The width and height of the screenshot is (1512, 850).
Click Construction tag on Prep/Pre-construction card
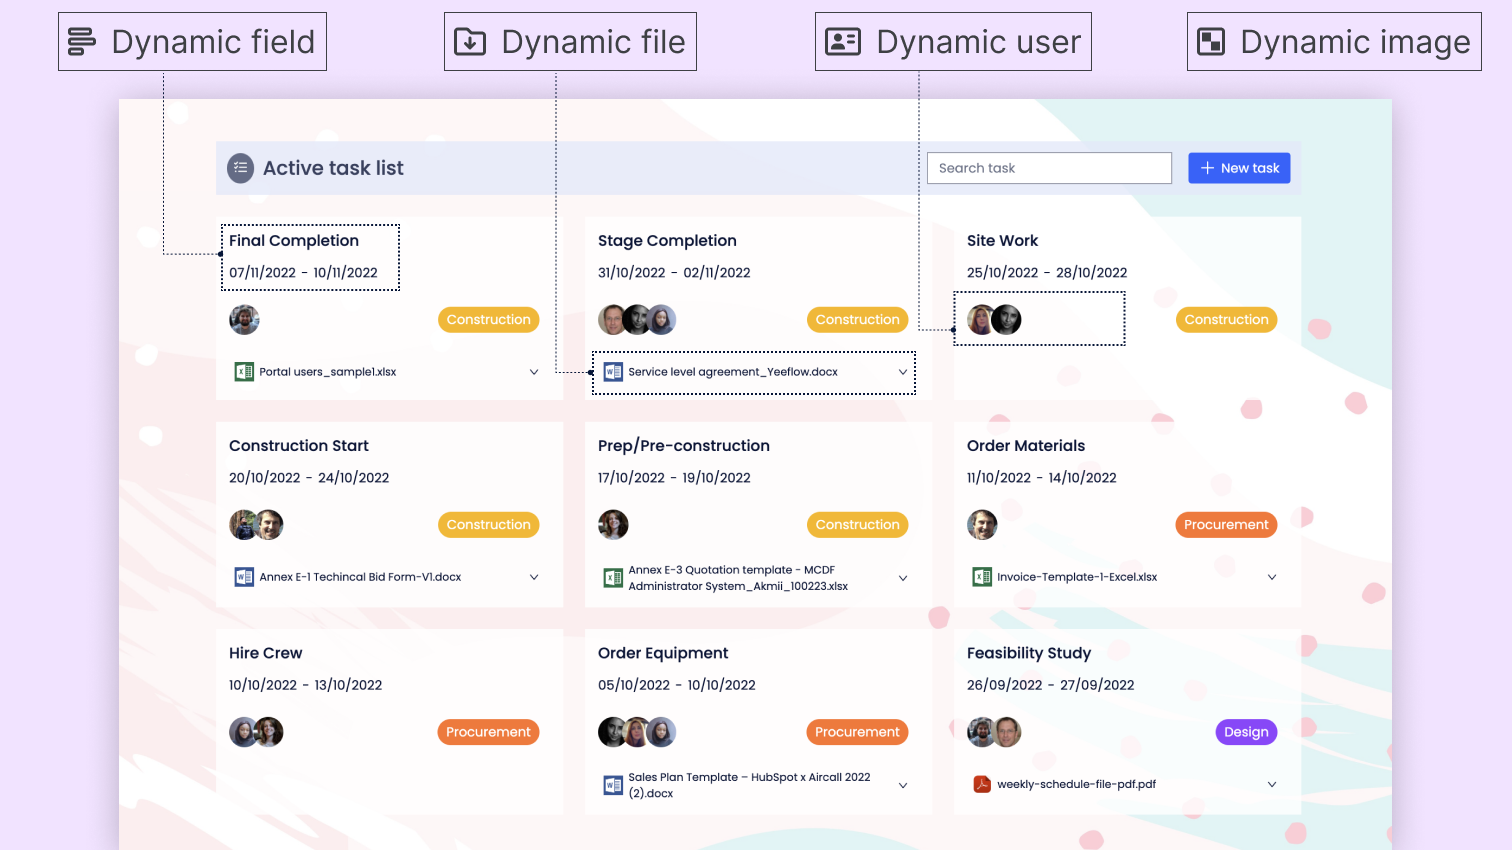click(x=857, y=525)
